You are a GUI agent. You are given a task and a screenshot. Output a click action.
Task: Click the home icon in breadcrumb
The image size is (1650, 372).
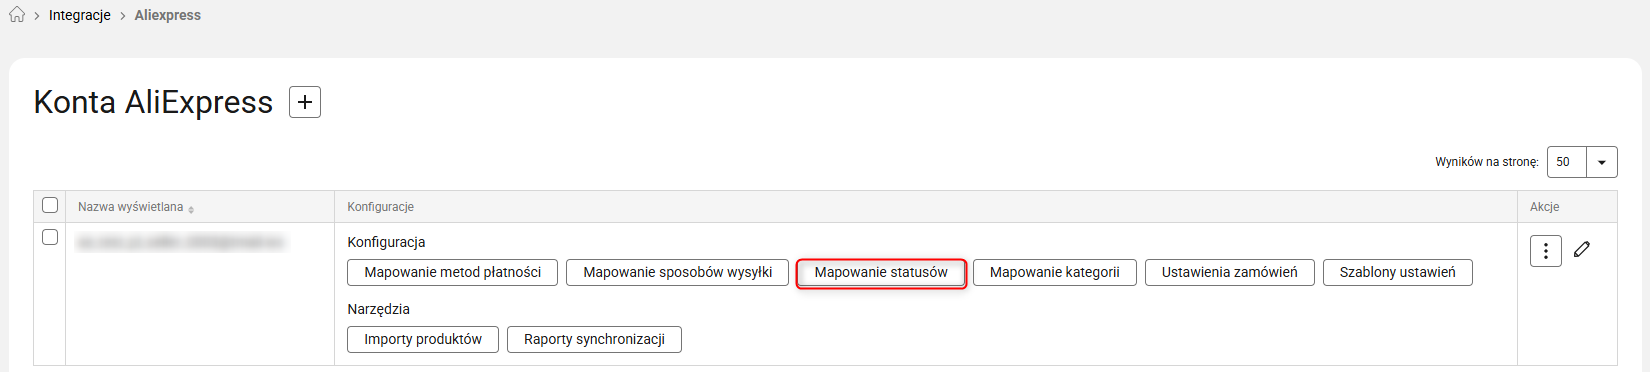(x=17, y=15)
